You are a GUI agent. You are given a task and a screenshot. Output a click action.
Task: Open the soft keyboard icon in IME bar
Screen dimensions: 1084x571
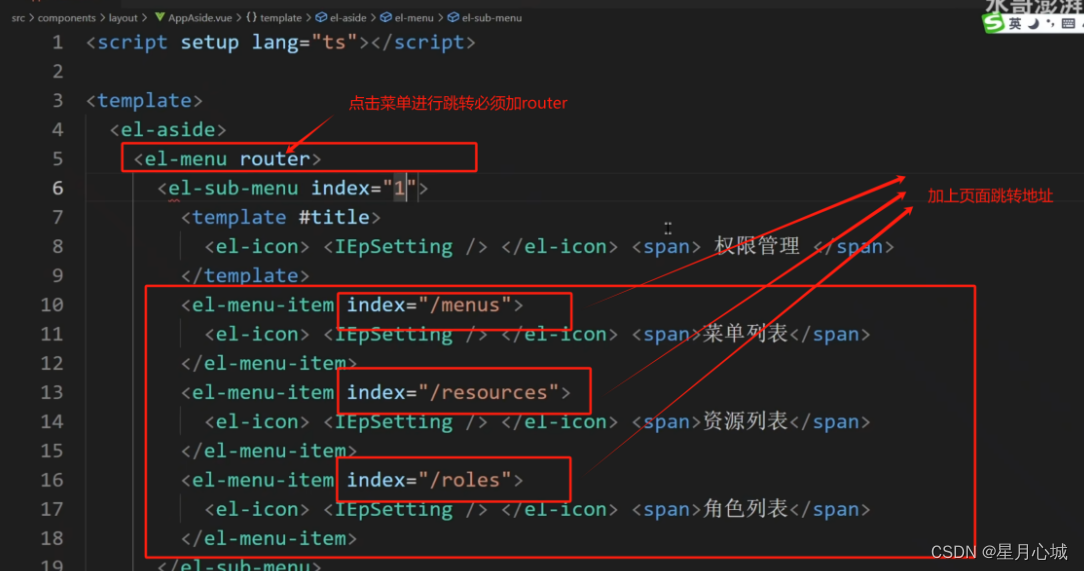1068,24
